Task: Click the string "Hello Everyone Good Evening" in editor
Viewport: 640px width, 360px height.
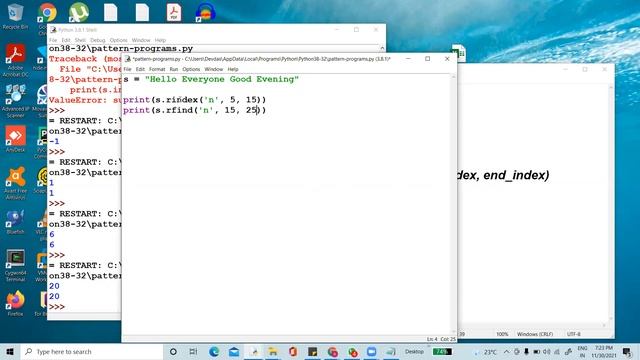Action: pyautogui.click(x=222, y=79)
